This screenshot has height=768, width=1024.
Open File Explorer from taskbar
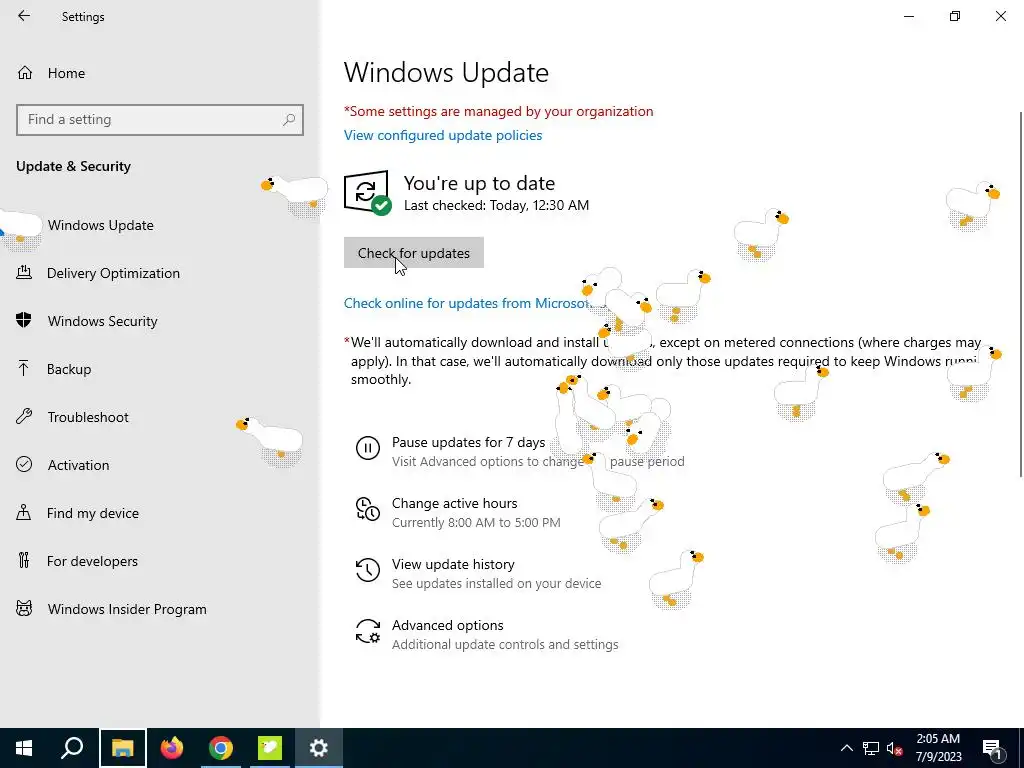tap(123, 748)
